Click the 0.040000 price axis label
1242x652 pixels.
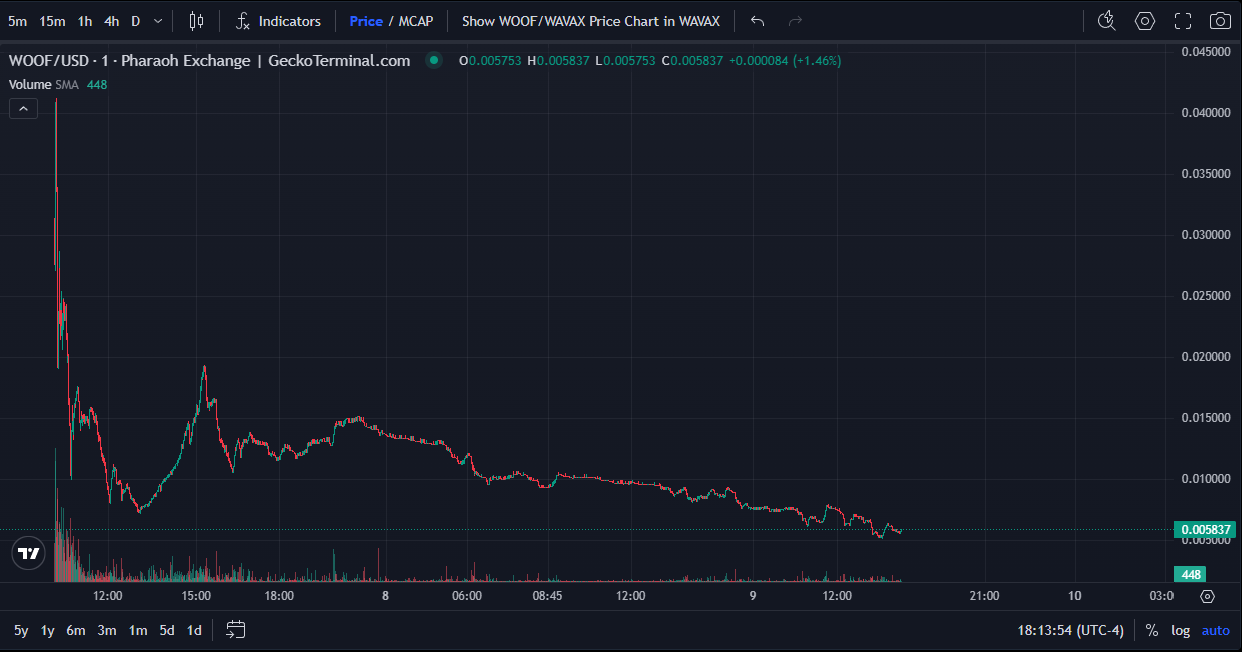pyautogui.click(x=1205, y=113)
